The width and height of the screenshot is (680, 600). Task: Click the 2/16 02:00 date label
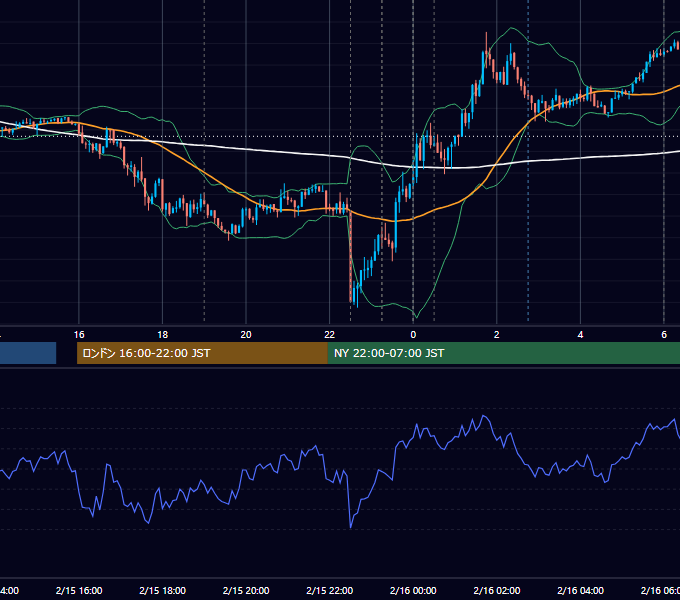pos(497,590)
